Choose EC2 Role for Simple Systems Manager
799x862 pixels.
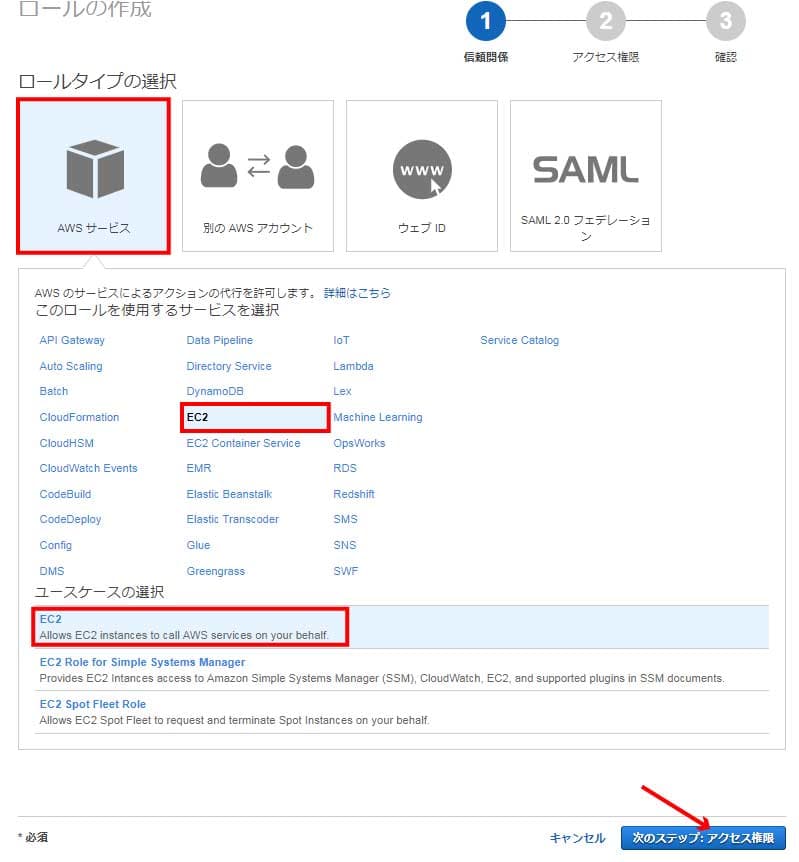[142, 662]
